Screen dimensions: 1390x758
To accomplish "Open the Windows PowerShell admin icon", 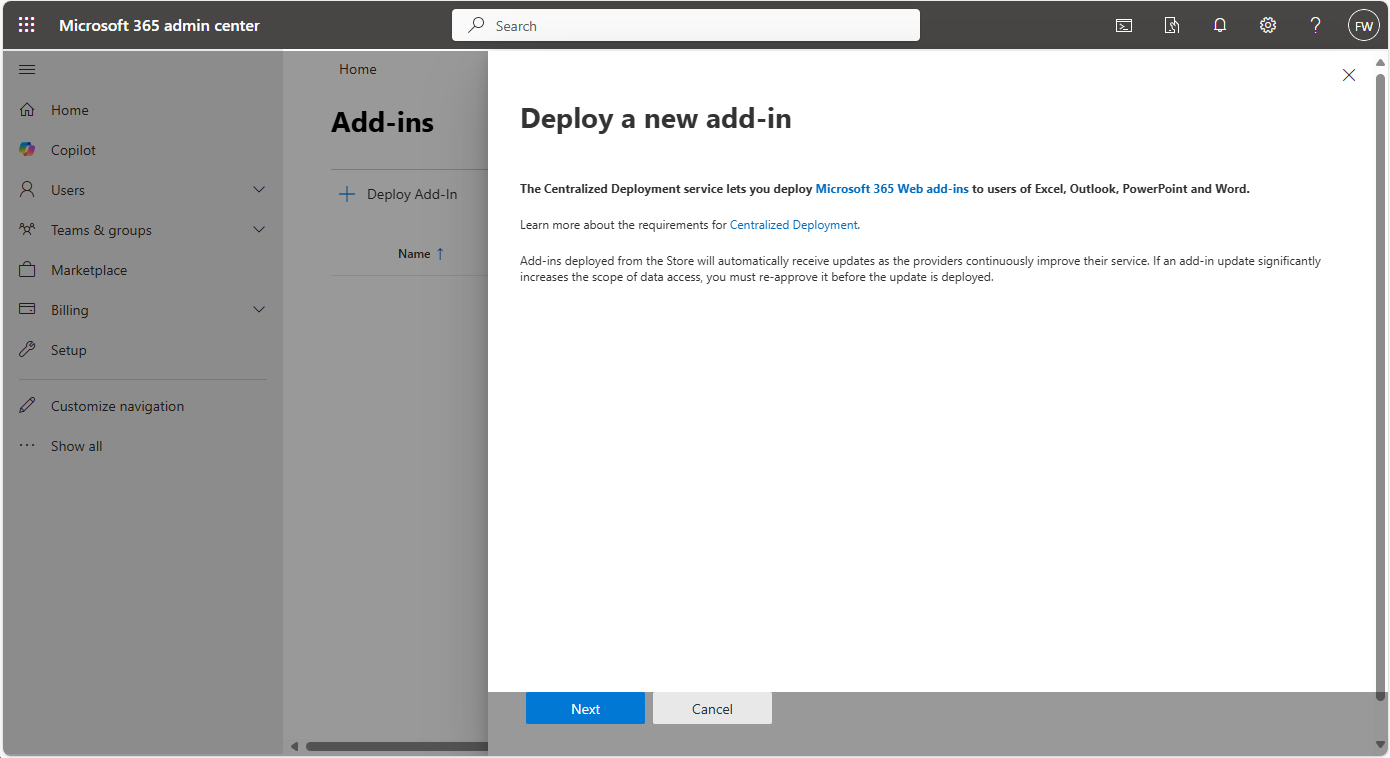I will (x=1123, y=25).
